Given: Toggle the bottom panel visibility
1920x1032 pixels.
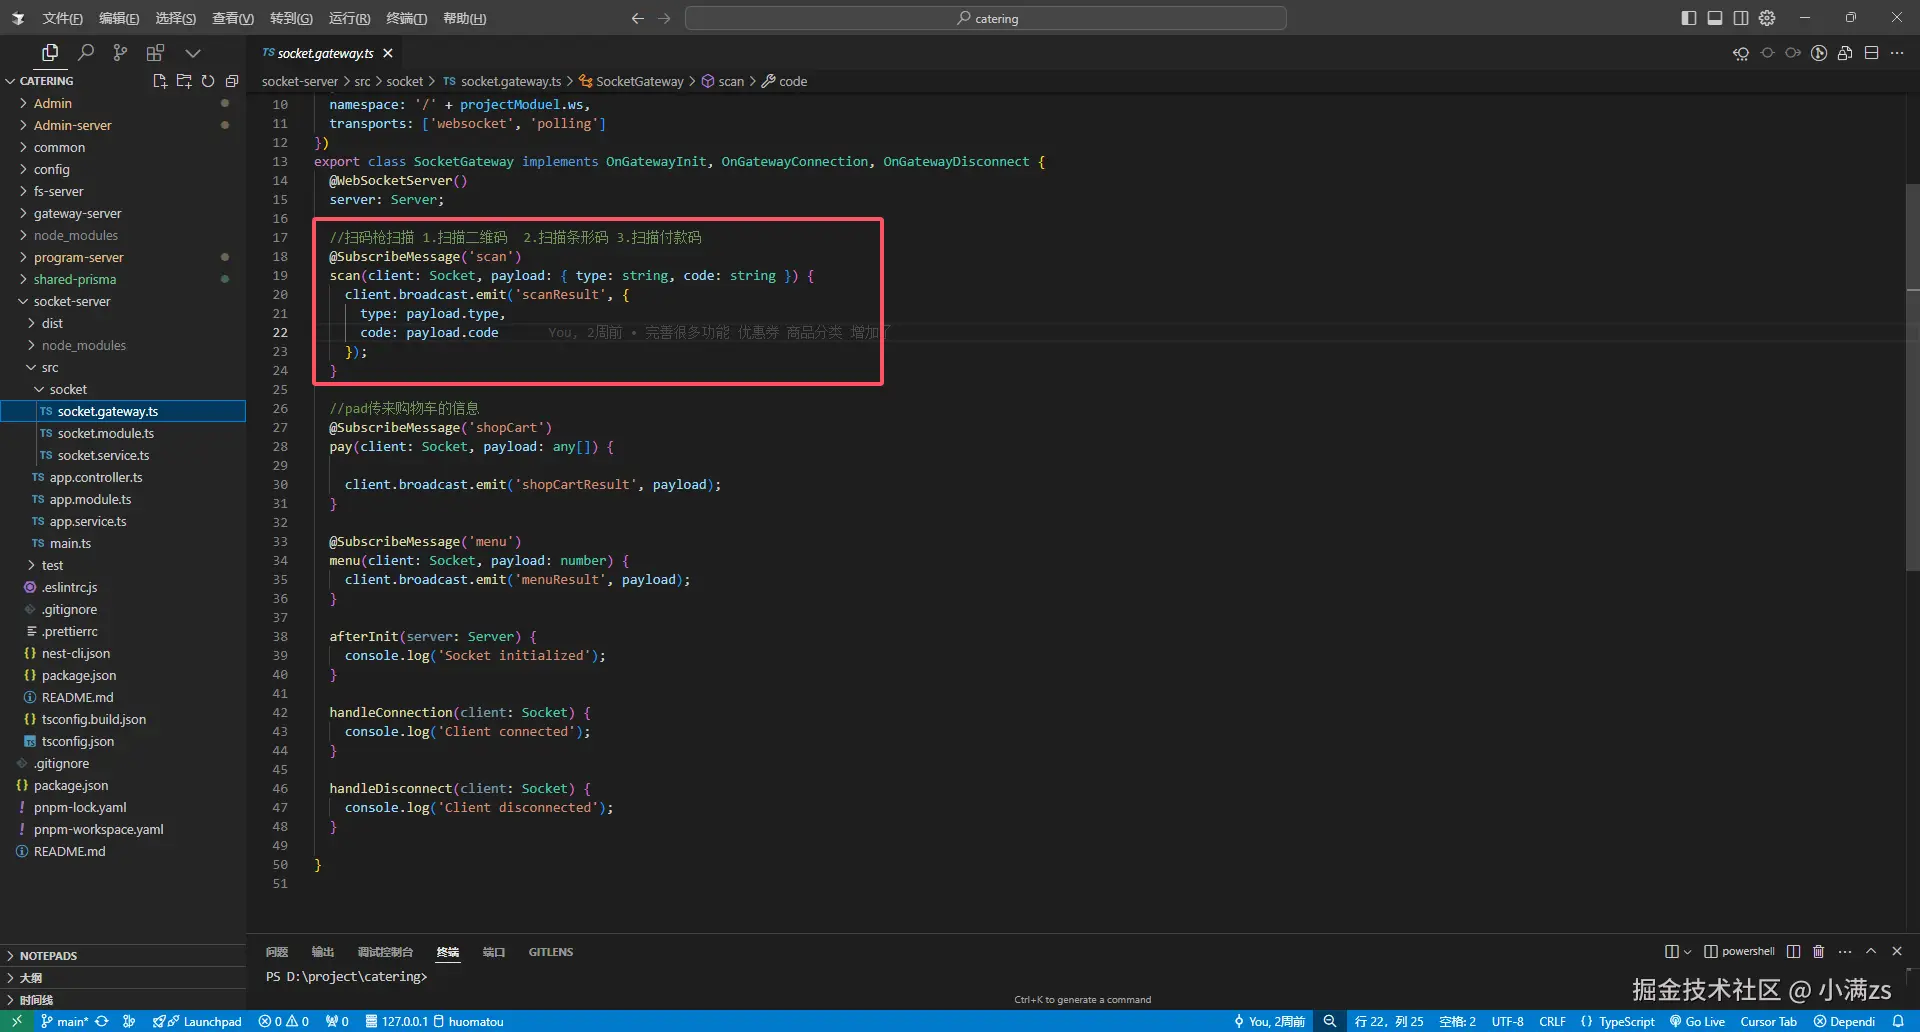Looking at the screenshot, I should pyautogui.click(x=1715, y=18).
